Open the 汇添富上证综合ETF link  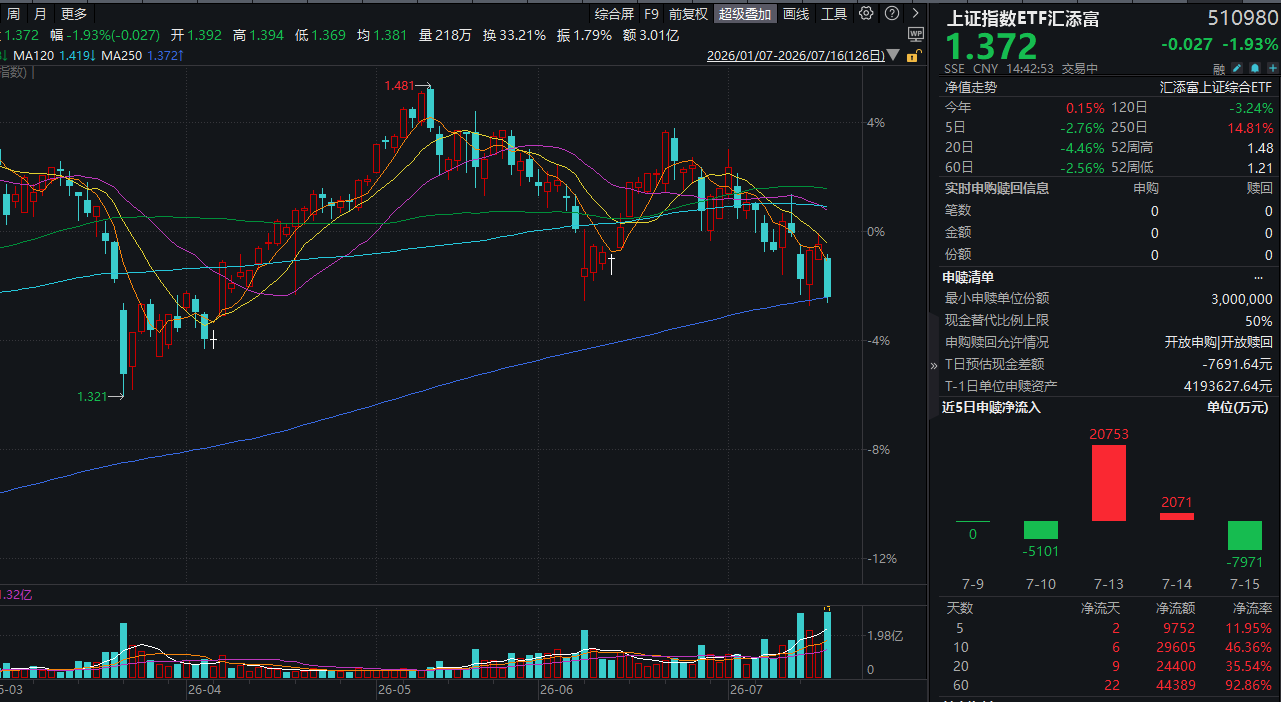coord(1216,87)
